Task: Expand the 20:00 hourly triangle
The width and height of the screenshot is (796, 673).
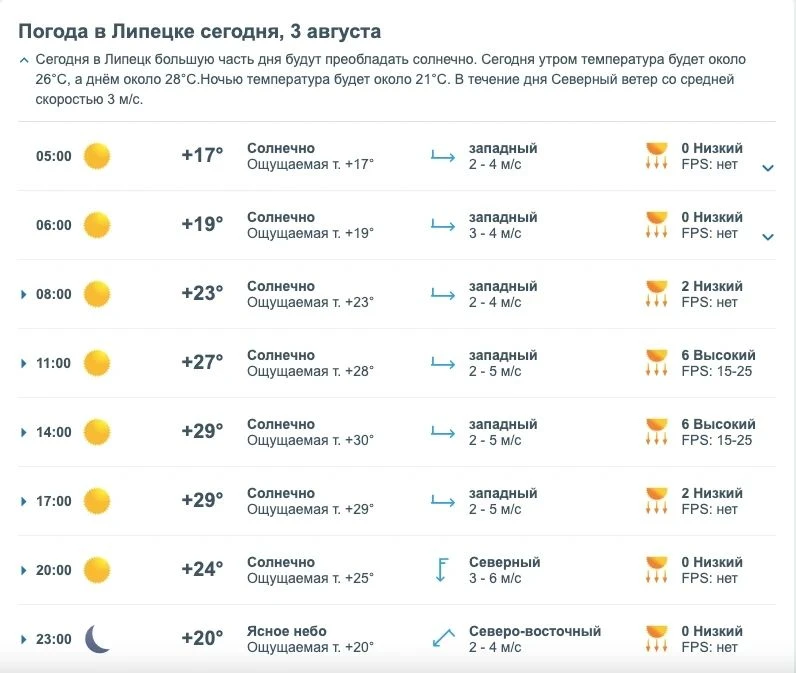Action: click(23, 570)
